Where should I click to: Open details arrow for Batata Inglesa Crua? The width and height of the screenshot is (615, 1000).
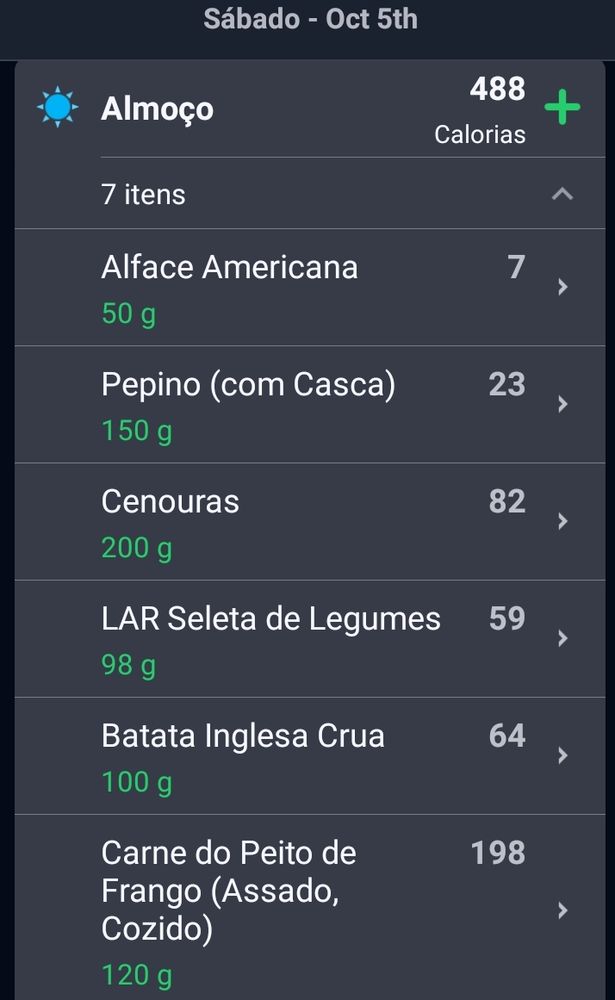pyautogui.click(x=562, y=756)
